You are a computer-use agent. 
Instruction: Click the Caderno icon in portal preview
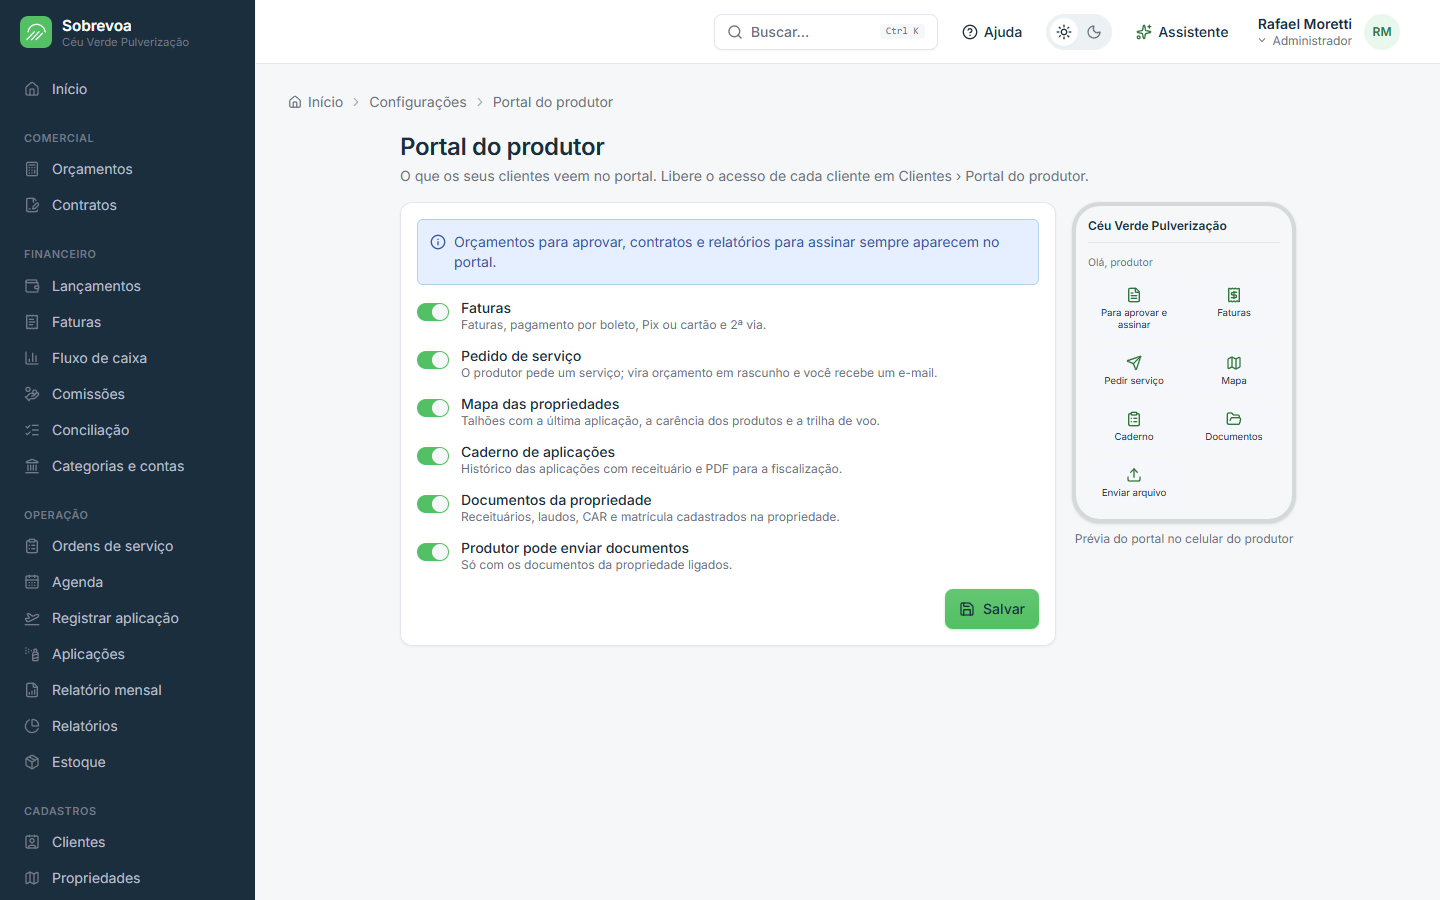pos(1134,419)
